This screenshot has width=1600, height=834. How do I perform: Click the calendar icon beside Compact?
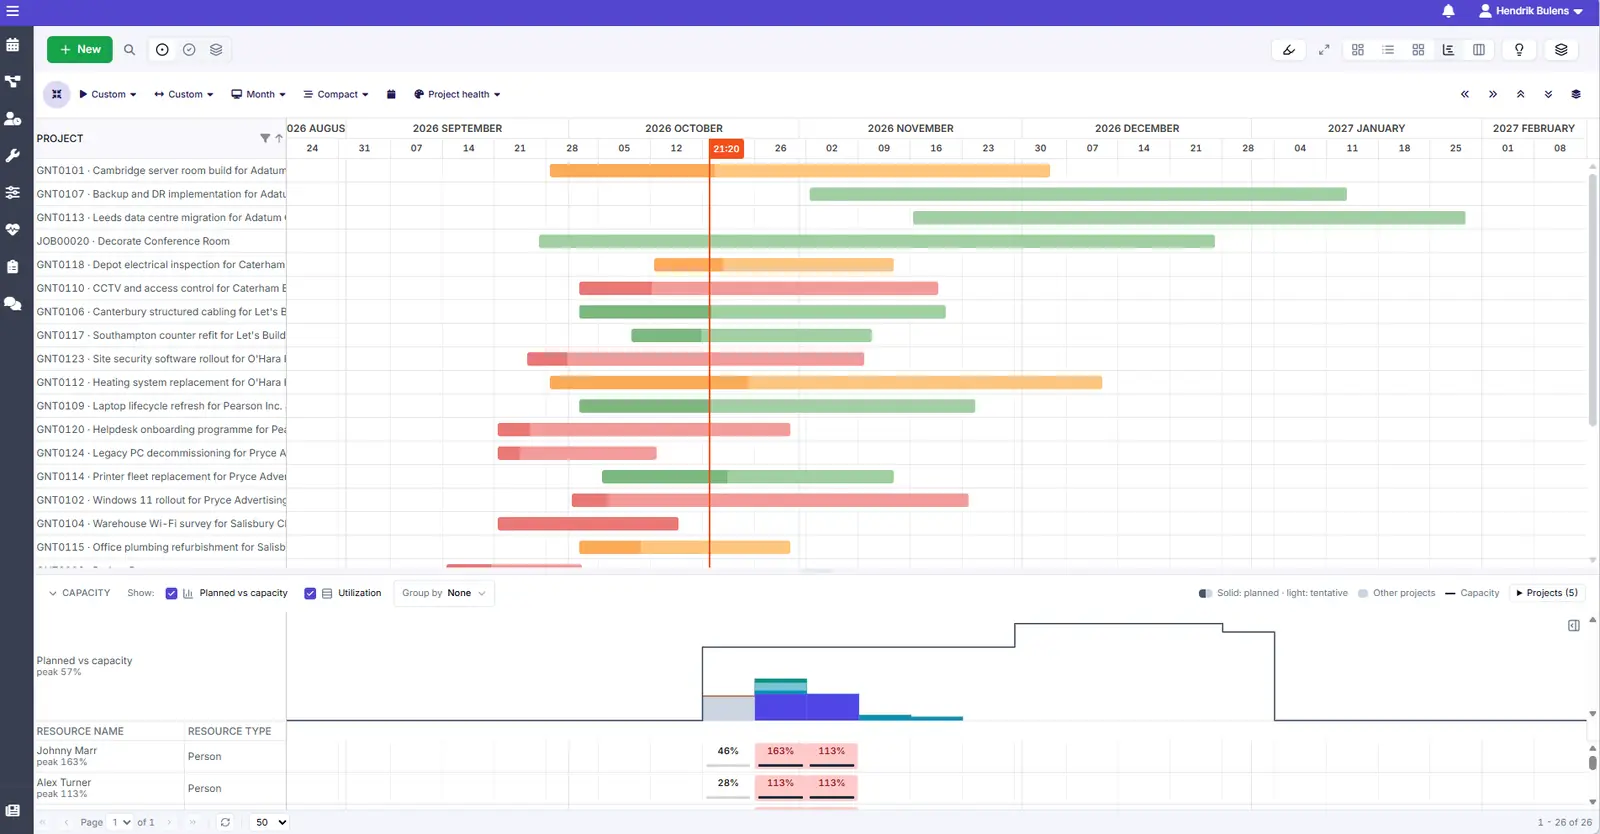pos(391,94)
